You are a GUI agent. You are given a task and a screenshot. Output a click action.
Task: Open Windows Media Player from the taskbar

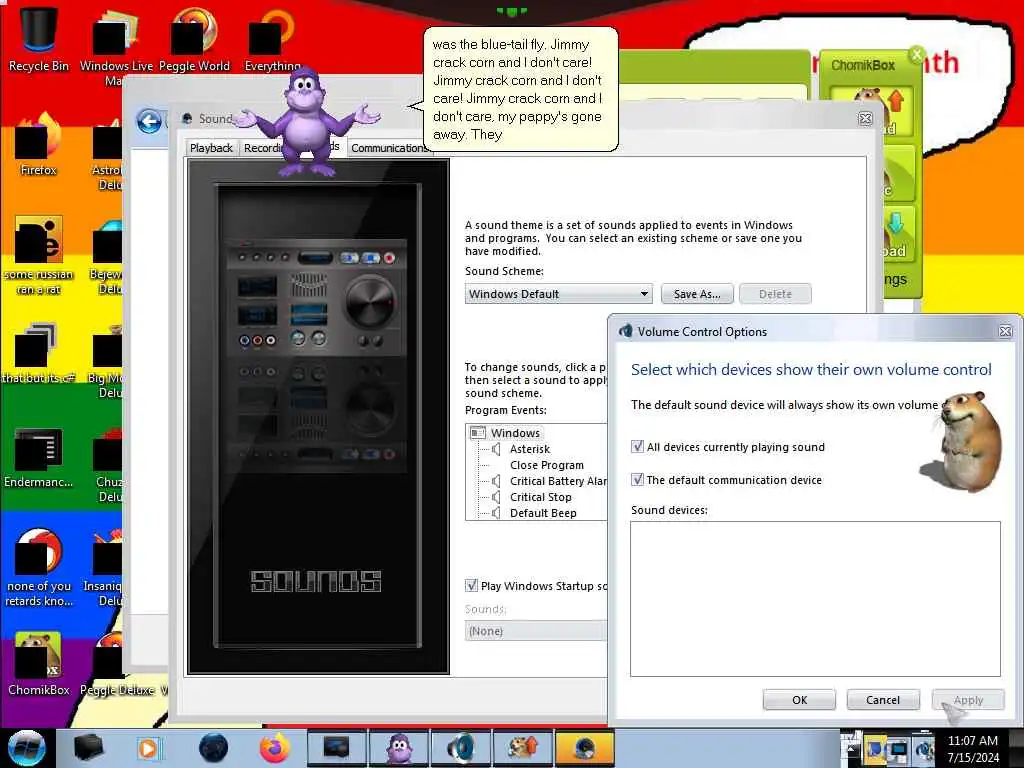point(148,748)
